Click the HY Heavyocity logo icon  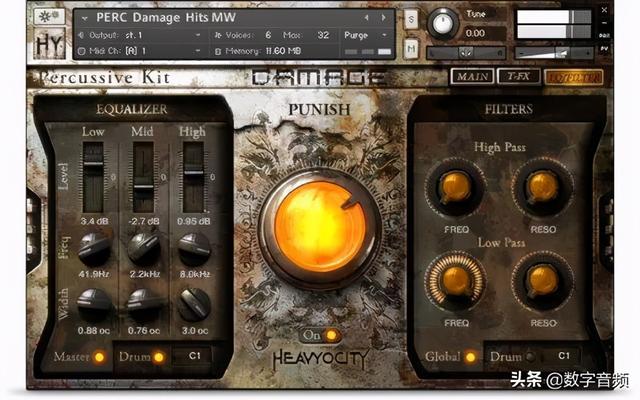(49, 44)
